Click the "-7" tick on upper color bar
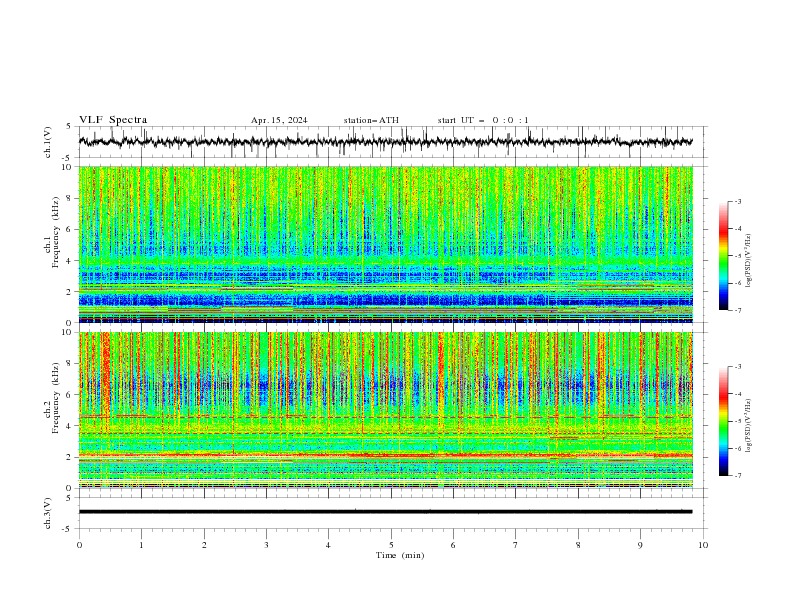 (x=738, y=311)
